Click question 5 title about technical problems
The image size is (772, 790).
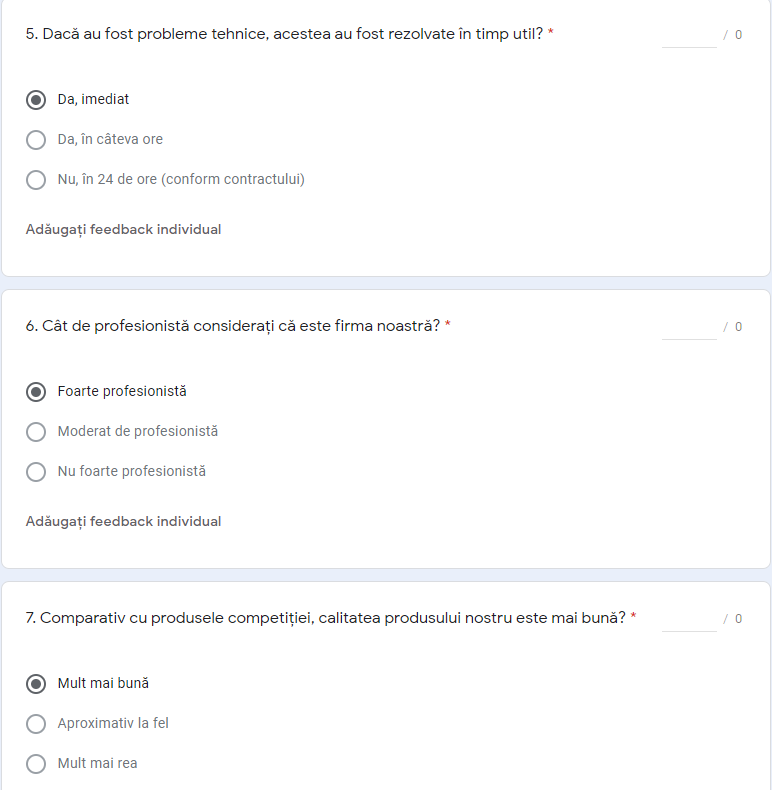[284, 34]
